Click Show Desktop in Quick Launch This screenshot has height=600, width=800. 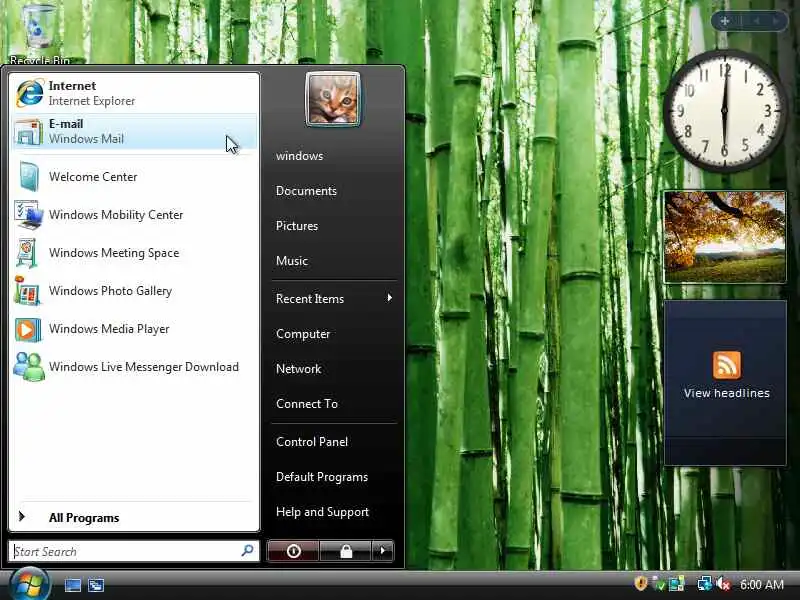pyautogui.click(x=72, y=585)
